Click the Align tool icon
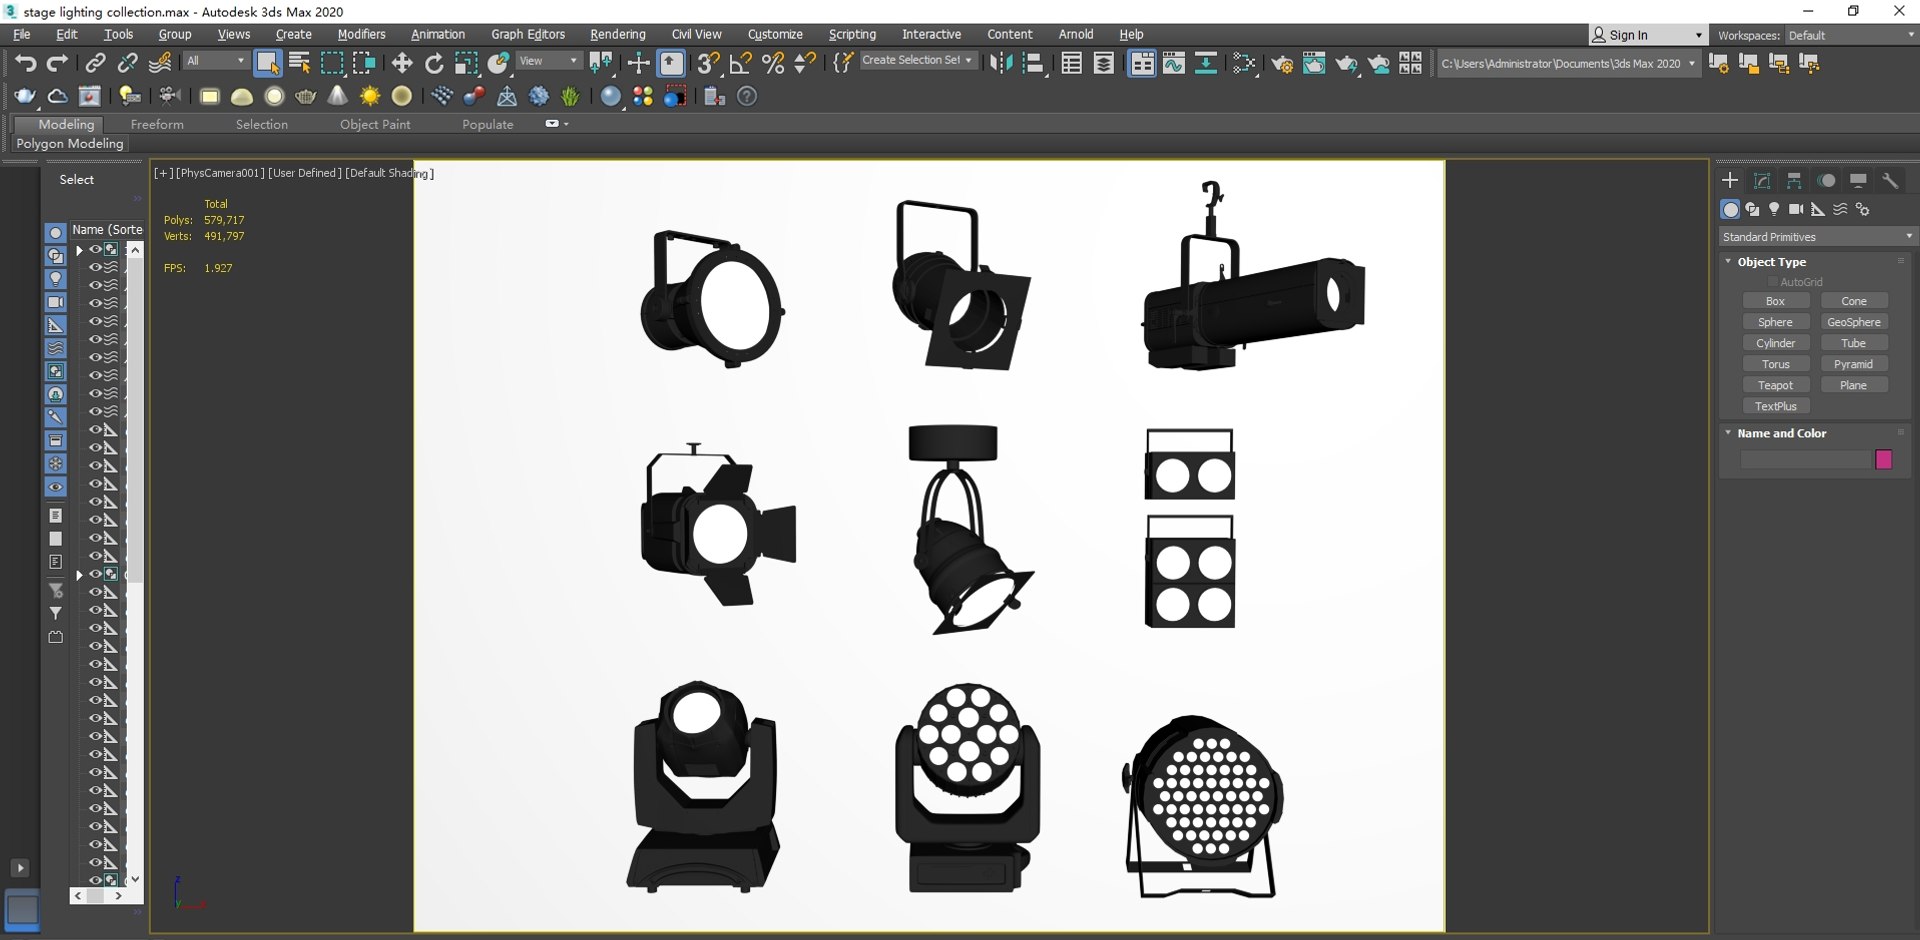 1034,63
